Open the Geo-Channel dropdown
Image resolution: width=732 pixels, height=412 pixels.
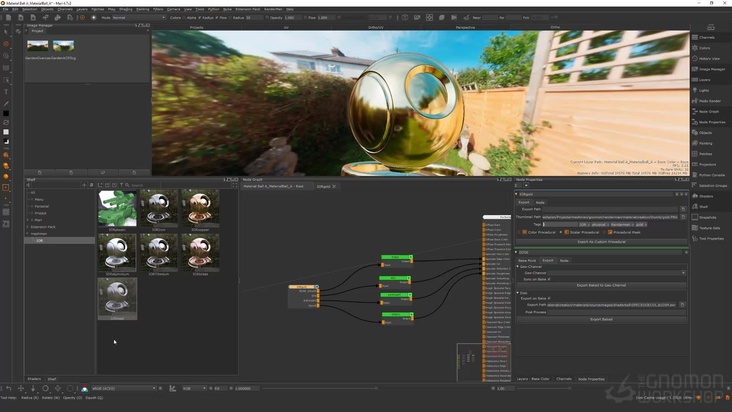(x=617, y=273)
